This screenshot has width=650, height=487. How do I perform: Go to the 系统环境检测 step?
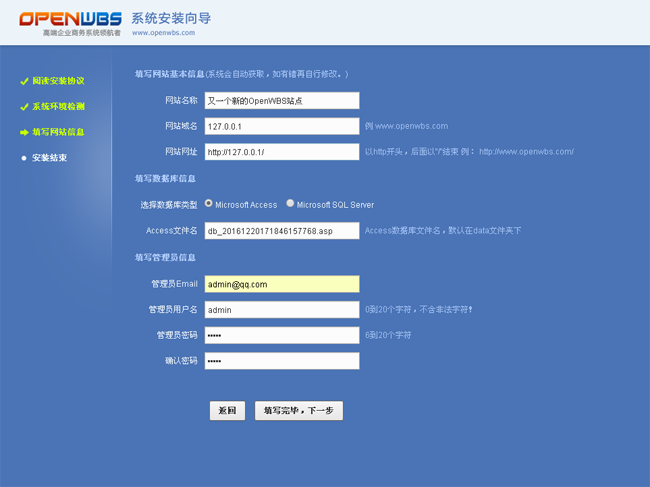point(58,107)
